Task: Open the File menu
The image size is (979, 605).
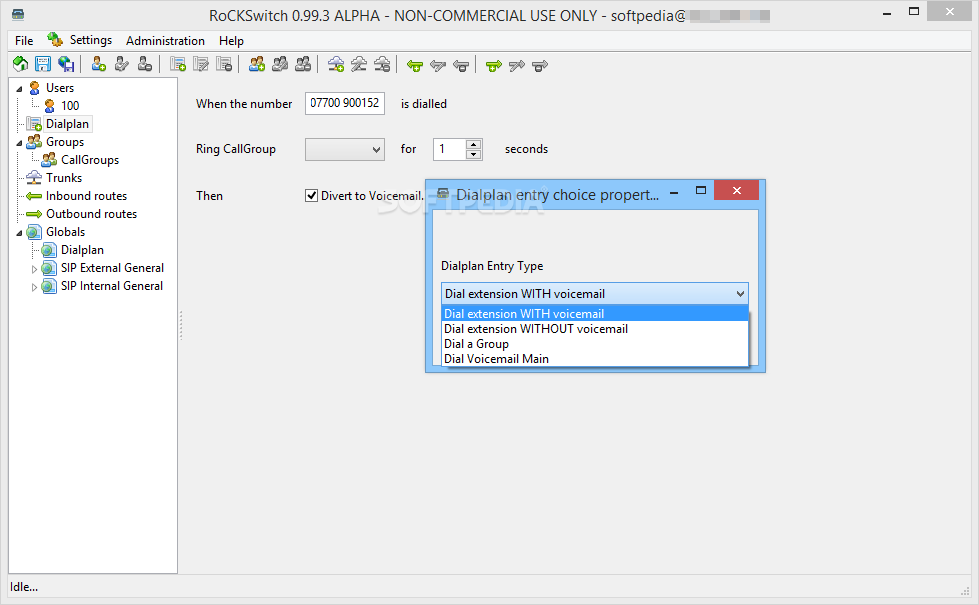Action: tap(24, 41)
